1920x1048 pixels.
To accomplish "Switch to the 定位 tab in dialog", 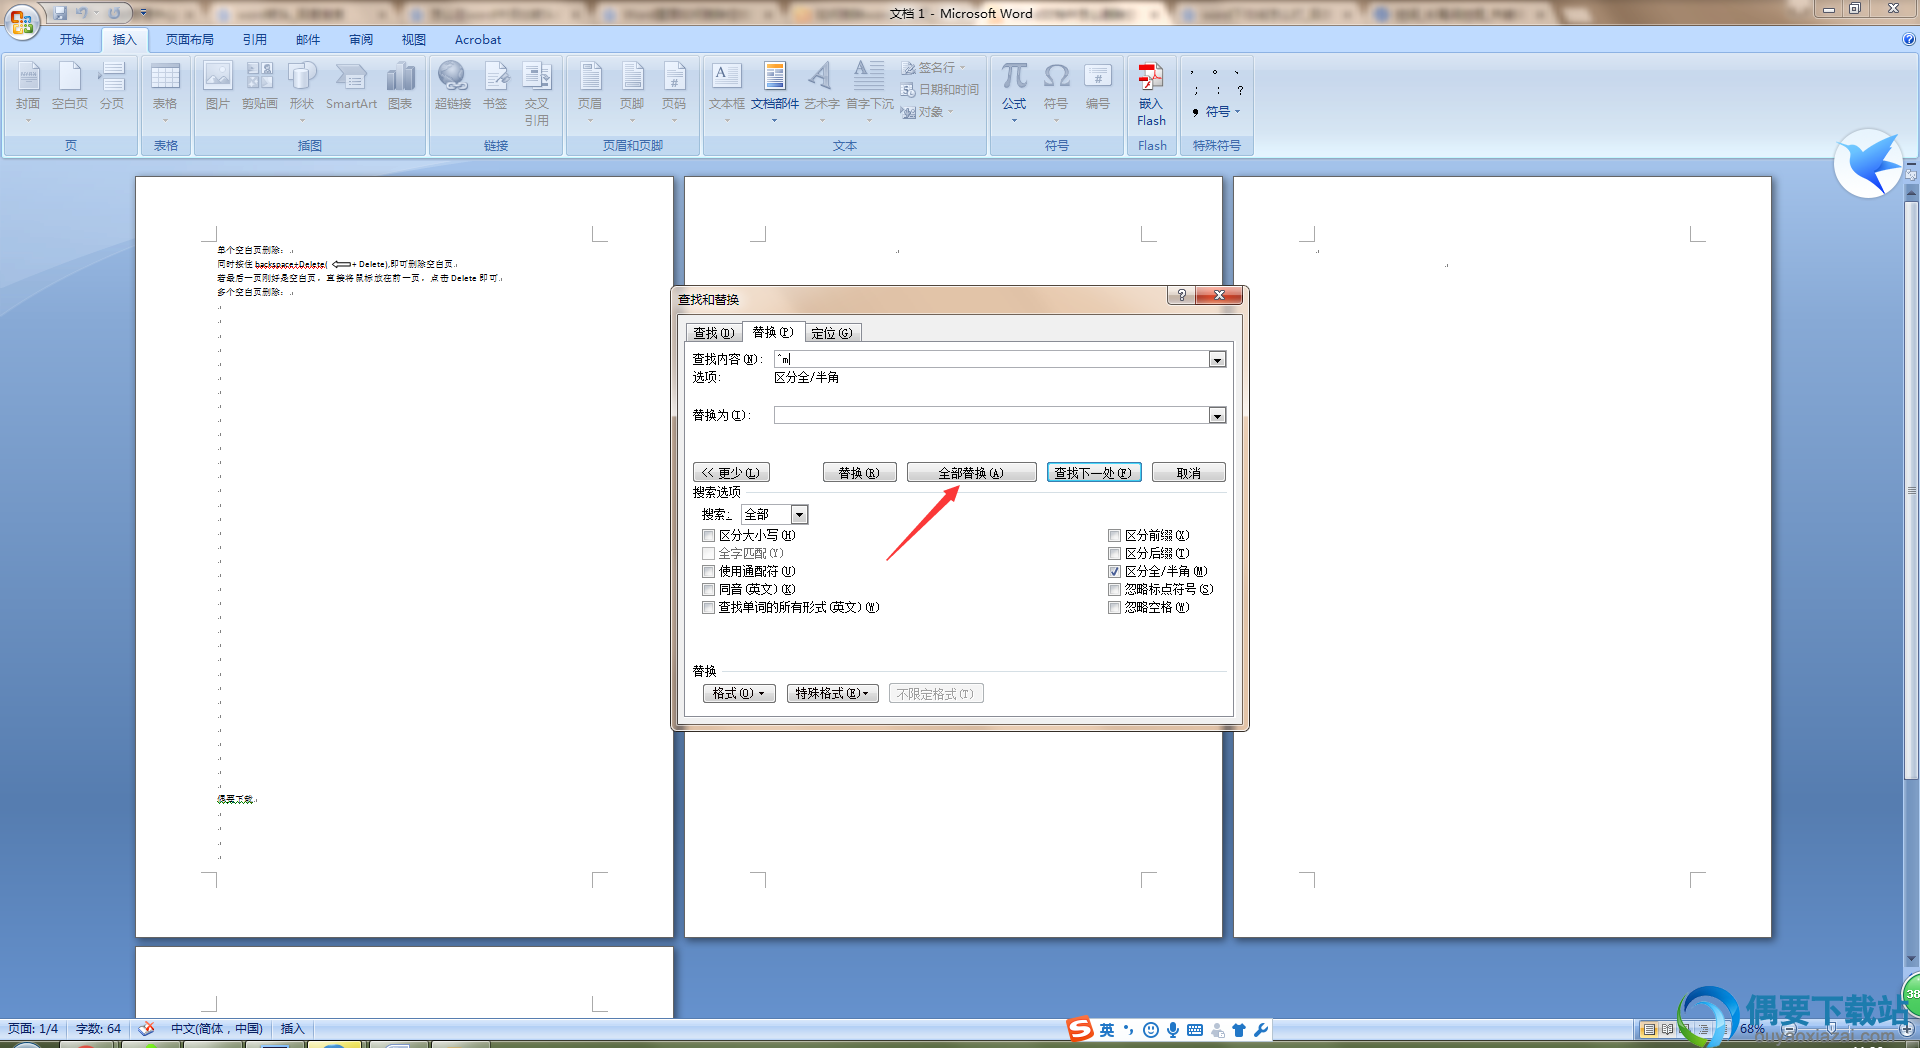I will [x=832, y=333].
